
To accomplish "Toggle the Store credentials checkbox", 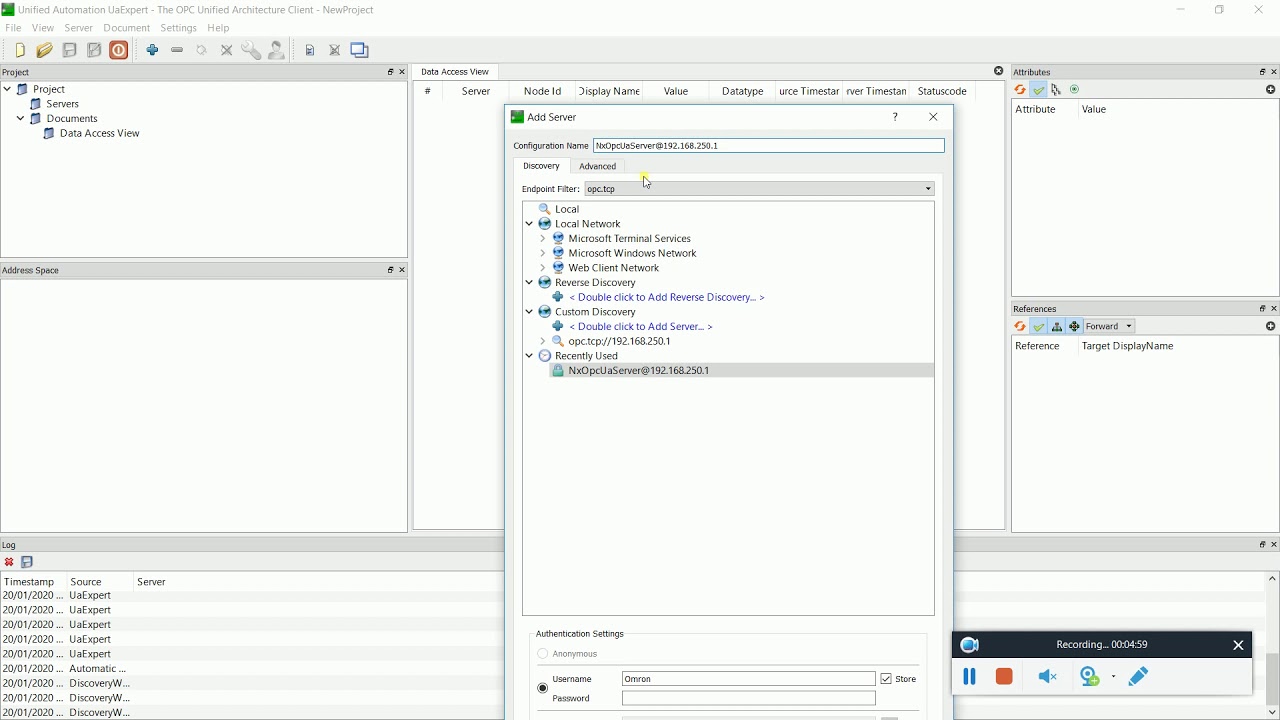I will tap(886, 679).
